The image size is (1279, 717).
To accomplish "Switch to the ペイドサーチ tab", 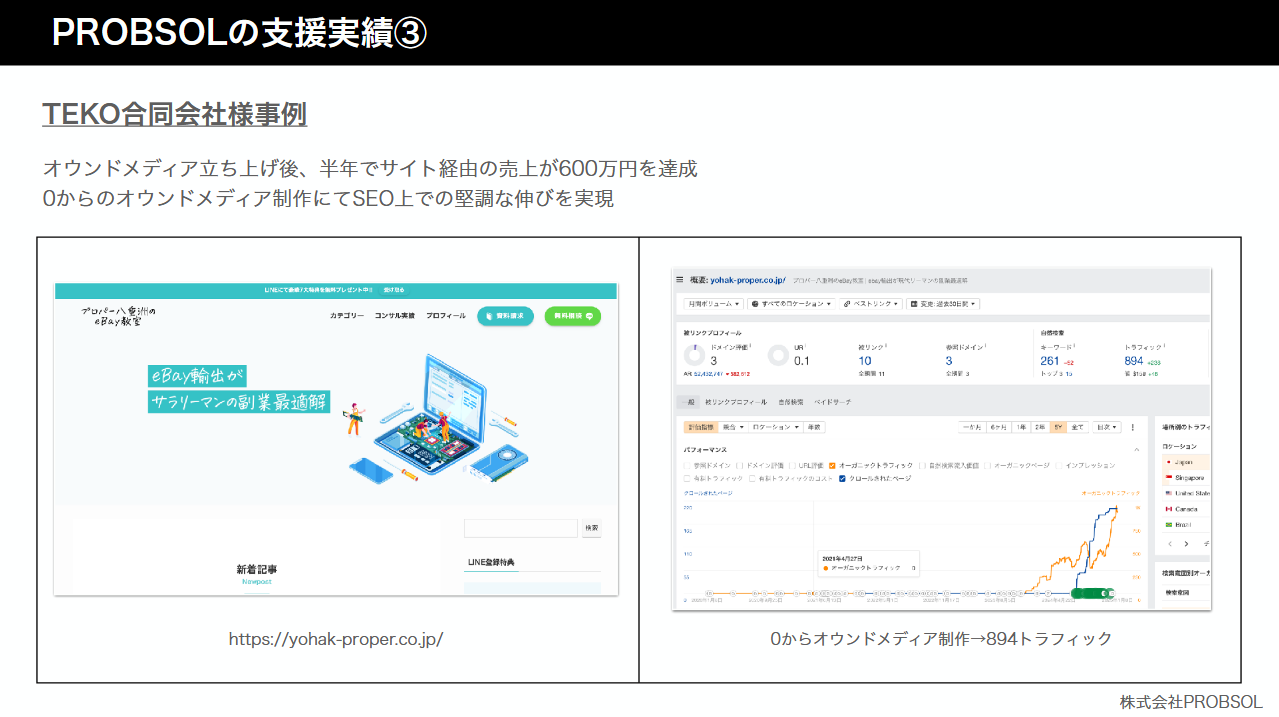I will click(832, 401).
